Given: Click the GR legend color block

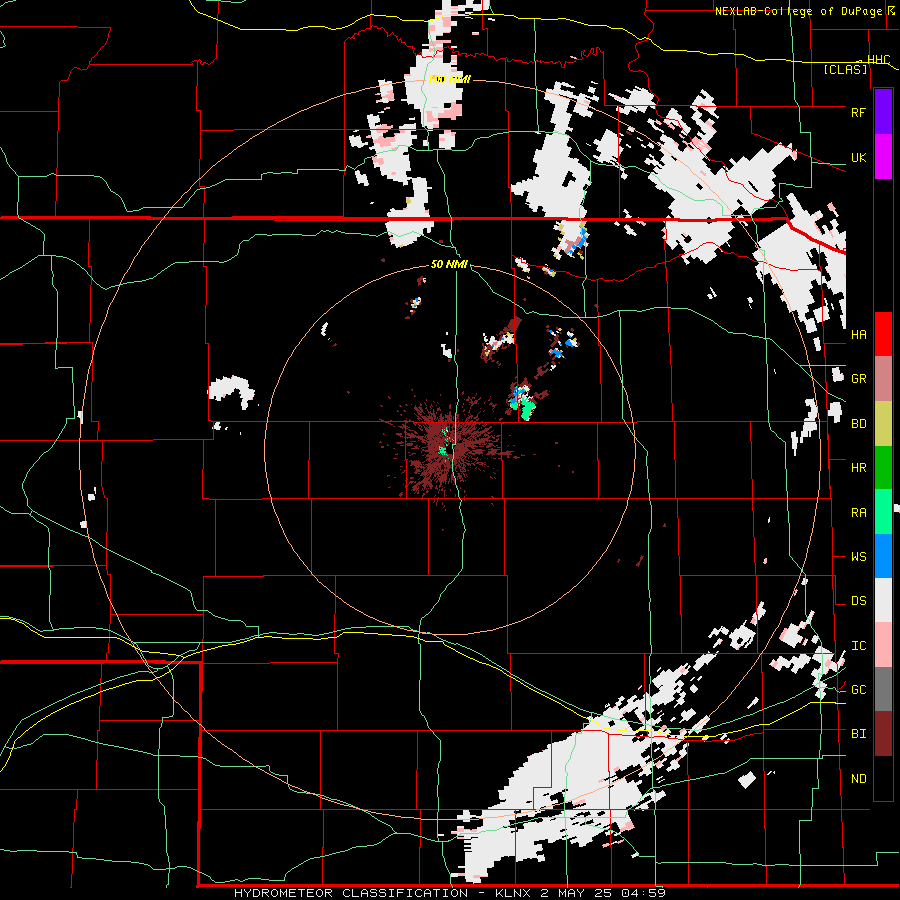Looking at the screenshot, I should 883,379.
